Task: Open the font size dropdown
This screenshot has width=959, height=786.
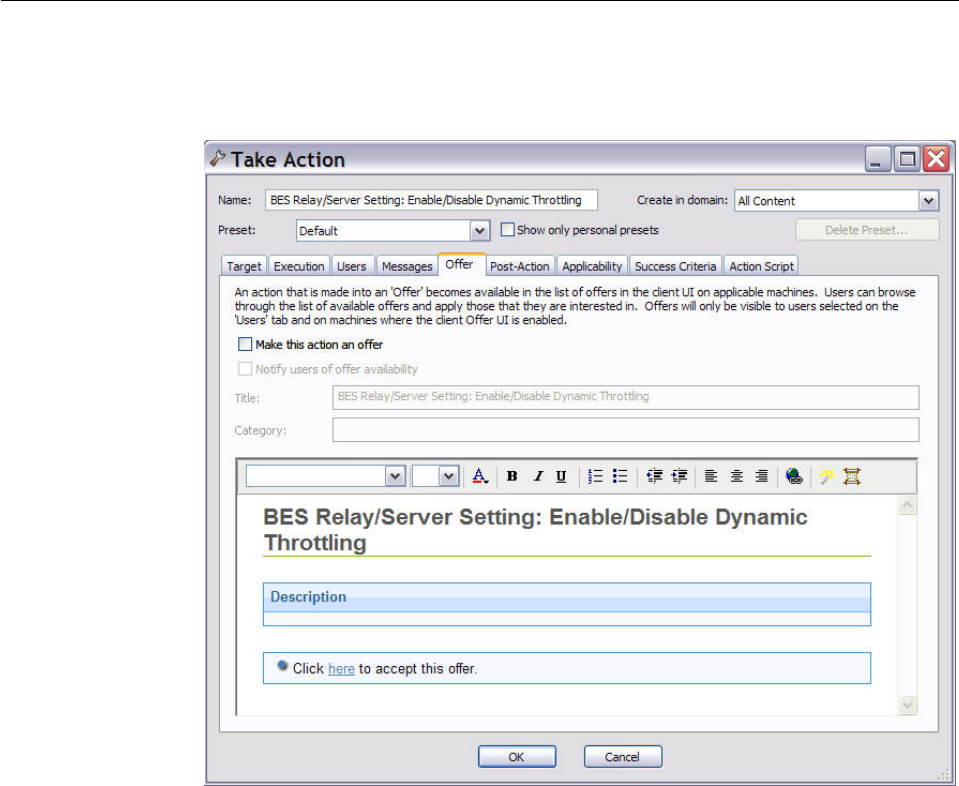Action: 449,476
